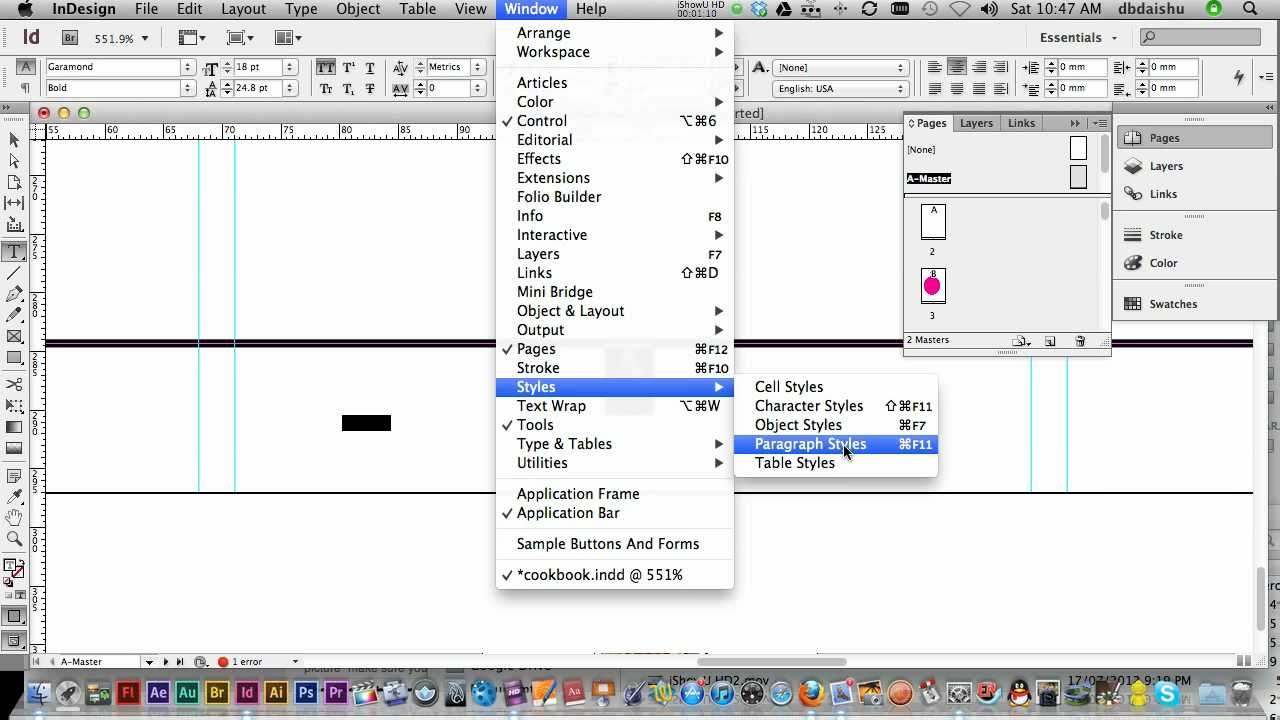The image size is (1280, 720).
Task: Select the Direct Selection tool
Action: 14,161
